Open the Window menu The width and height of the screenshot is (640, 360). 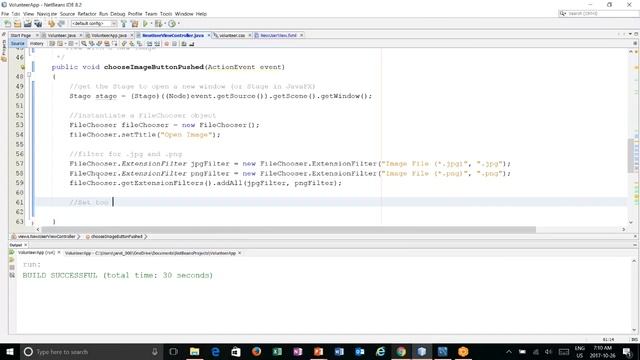point(184,14)
